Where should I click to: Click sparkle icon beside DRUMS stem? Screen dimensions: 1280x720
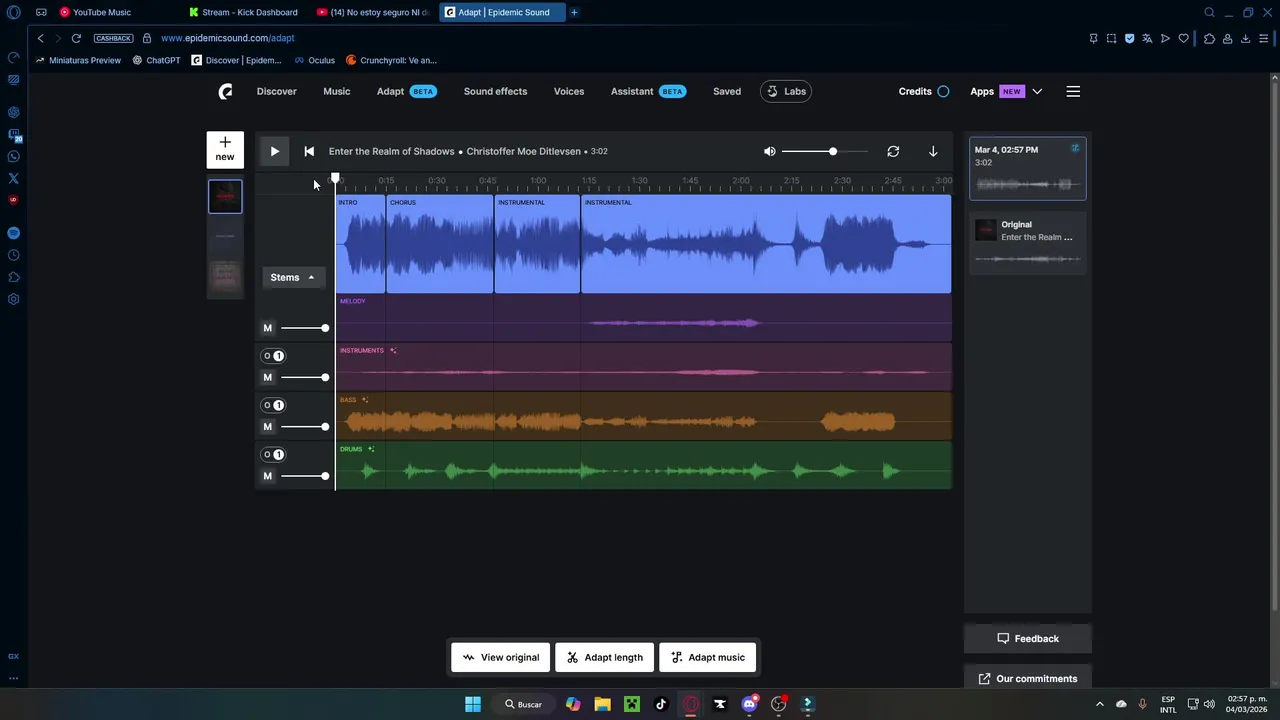(x=371, y=449)
